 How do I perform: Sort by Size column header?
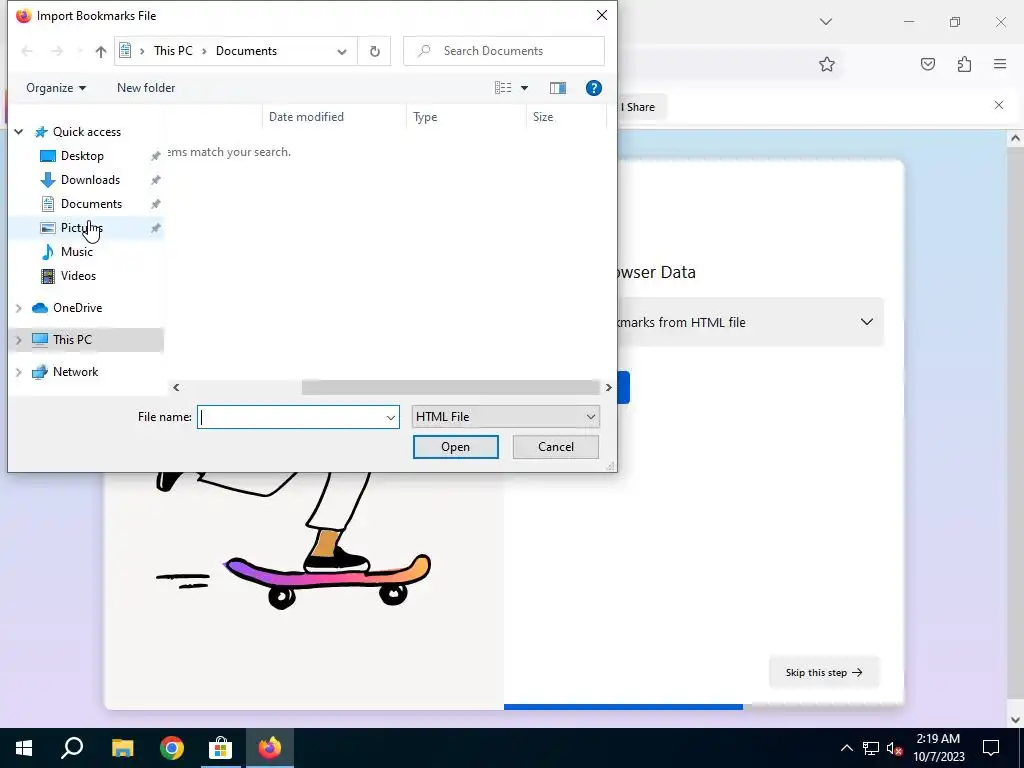point(566,117)
